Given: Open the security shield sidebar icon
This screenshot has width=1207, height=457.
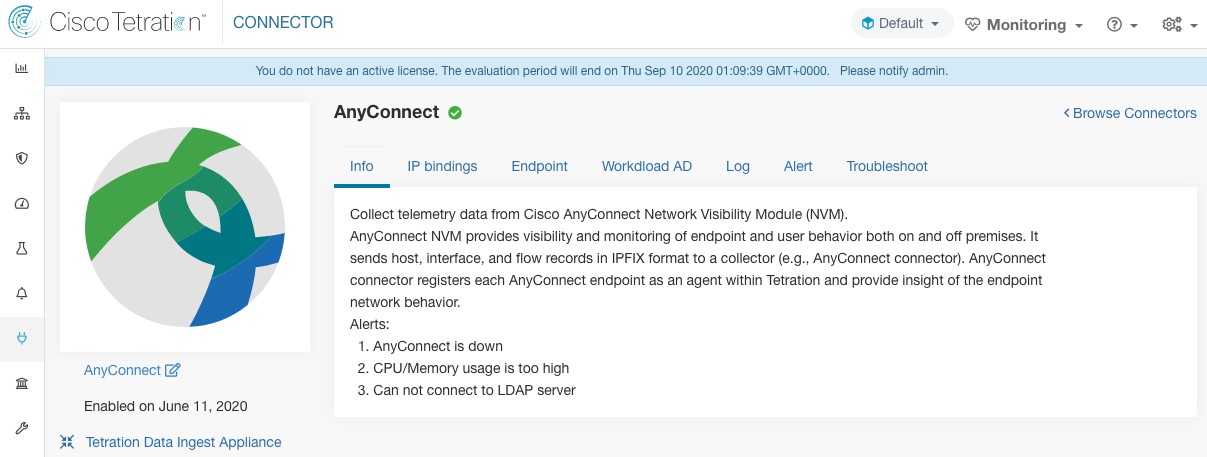Looking at the screenshot, I should [x=22, y=159].
